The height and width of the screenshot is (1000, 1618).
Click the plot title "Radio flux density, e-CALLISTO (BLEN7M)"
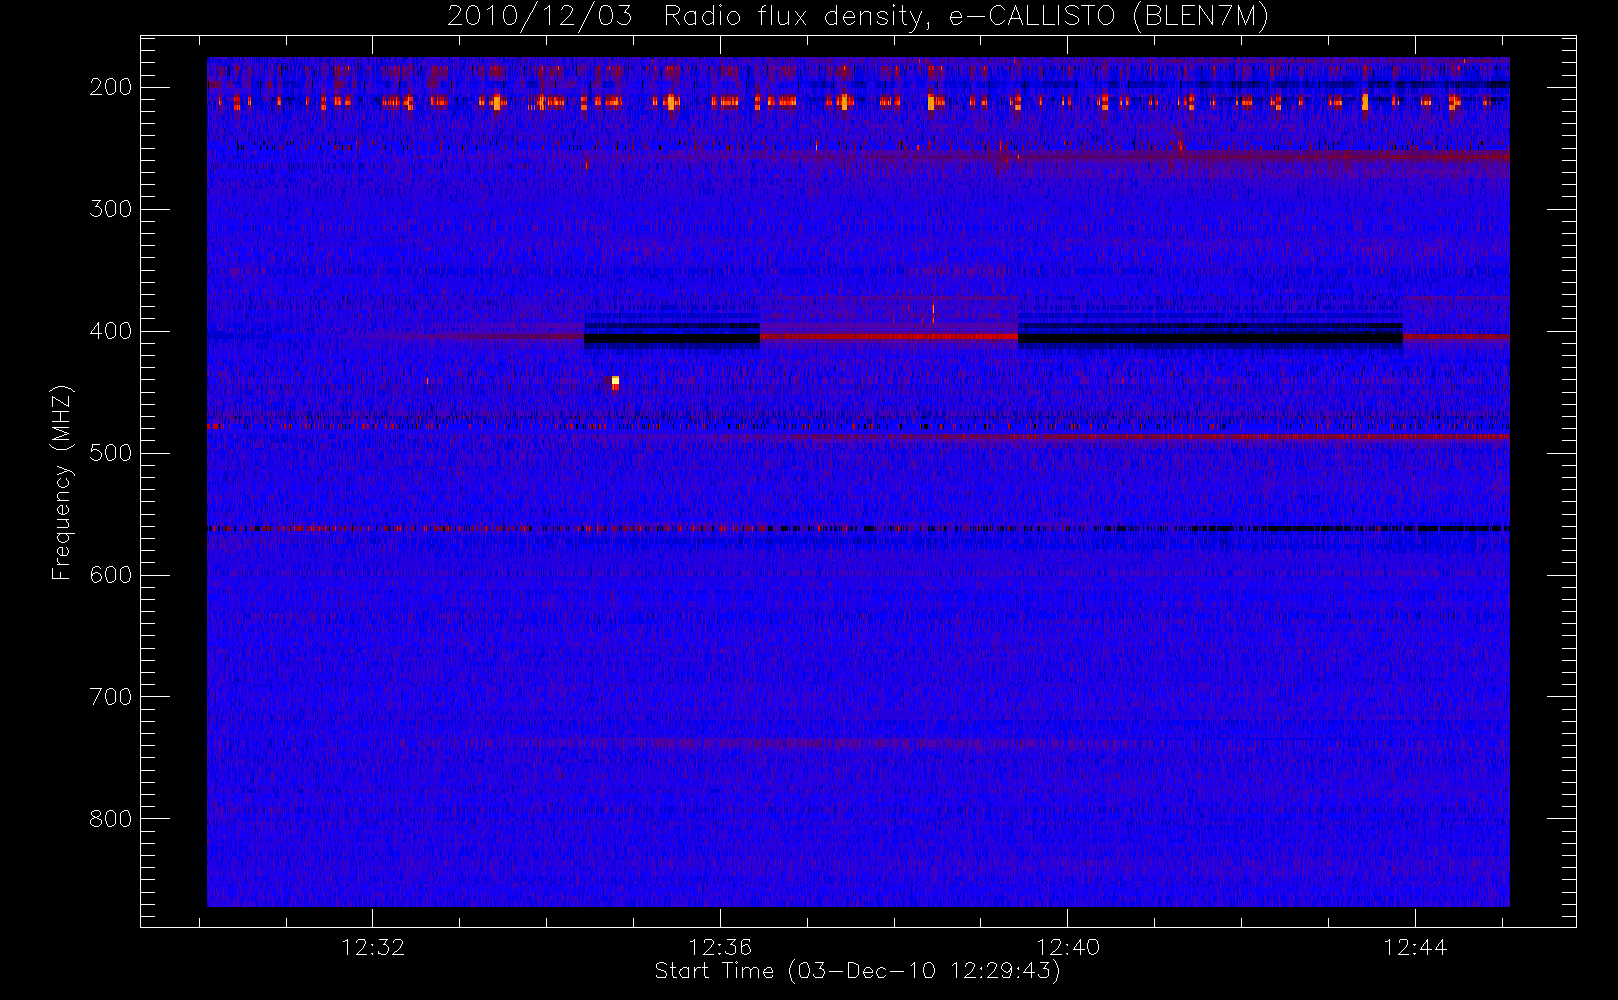pyautogui.click(x=966, y=17)
